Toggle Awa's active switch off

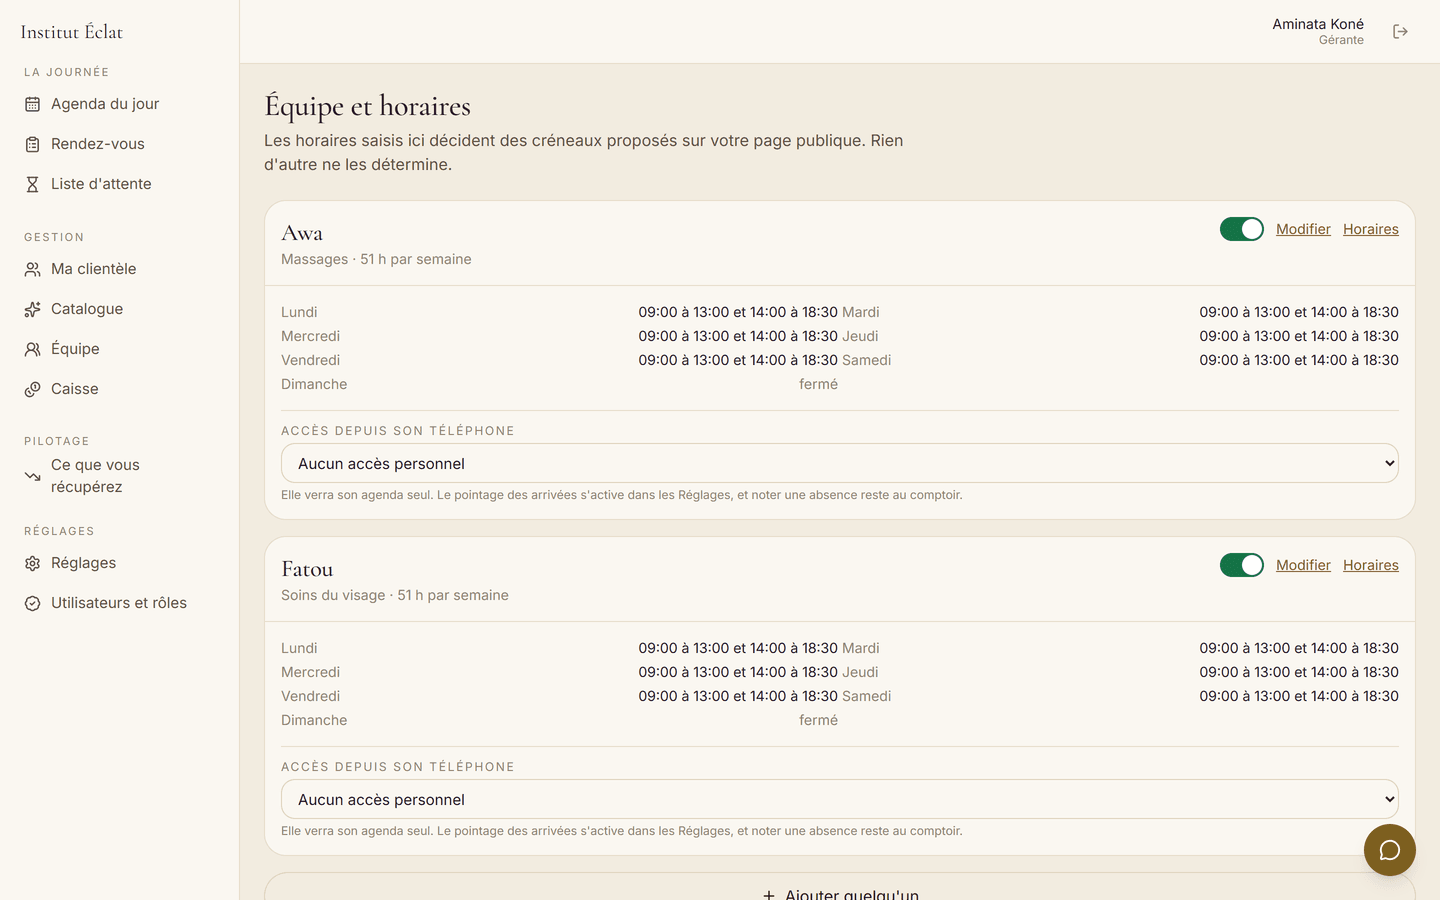(1242, 229)
